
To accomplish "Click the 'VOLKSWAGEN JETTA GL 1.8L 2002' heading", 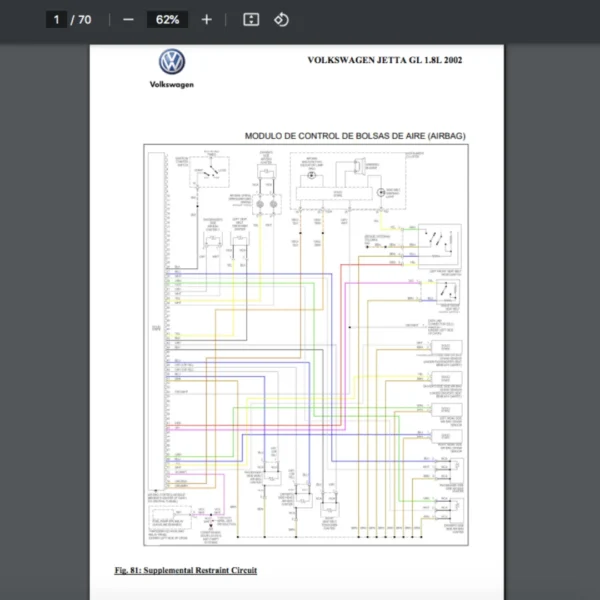I will tap(385, 60).
